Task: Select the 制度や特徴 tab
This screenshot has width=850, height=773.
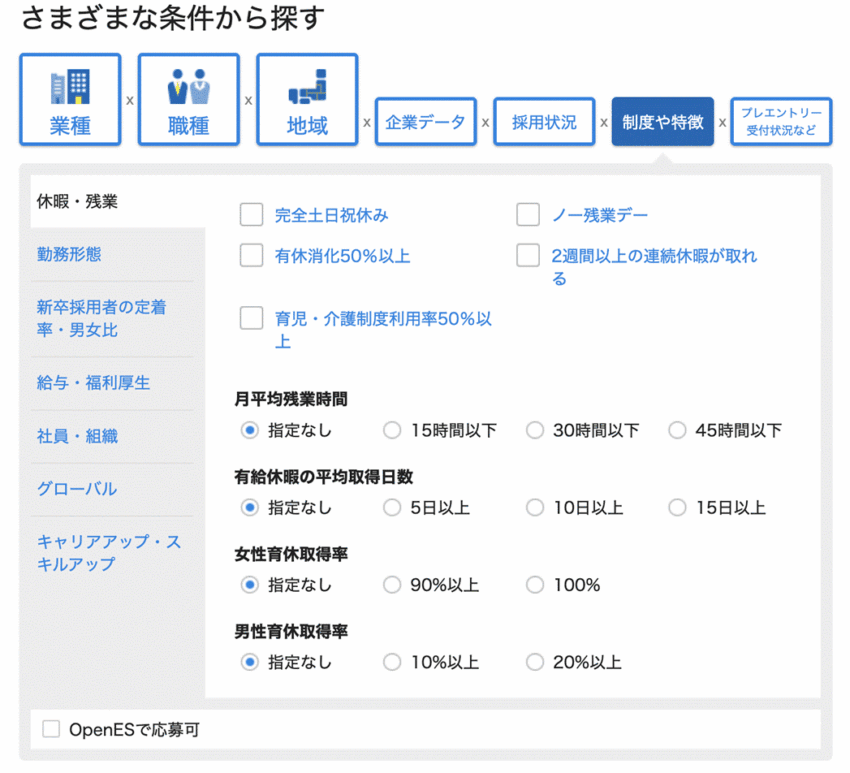Action: point(662,122)
